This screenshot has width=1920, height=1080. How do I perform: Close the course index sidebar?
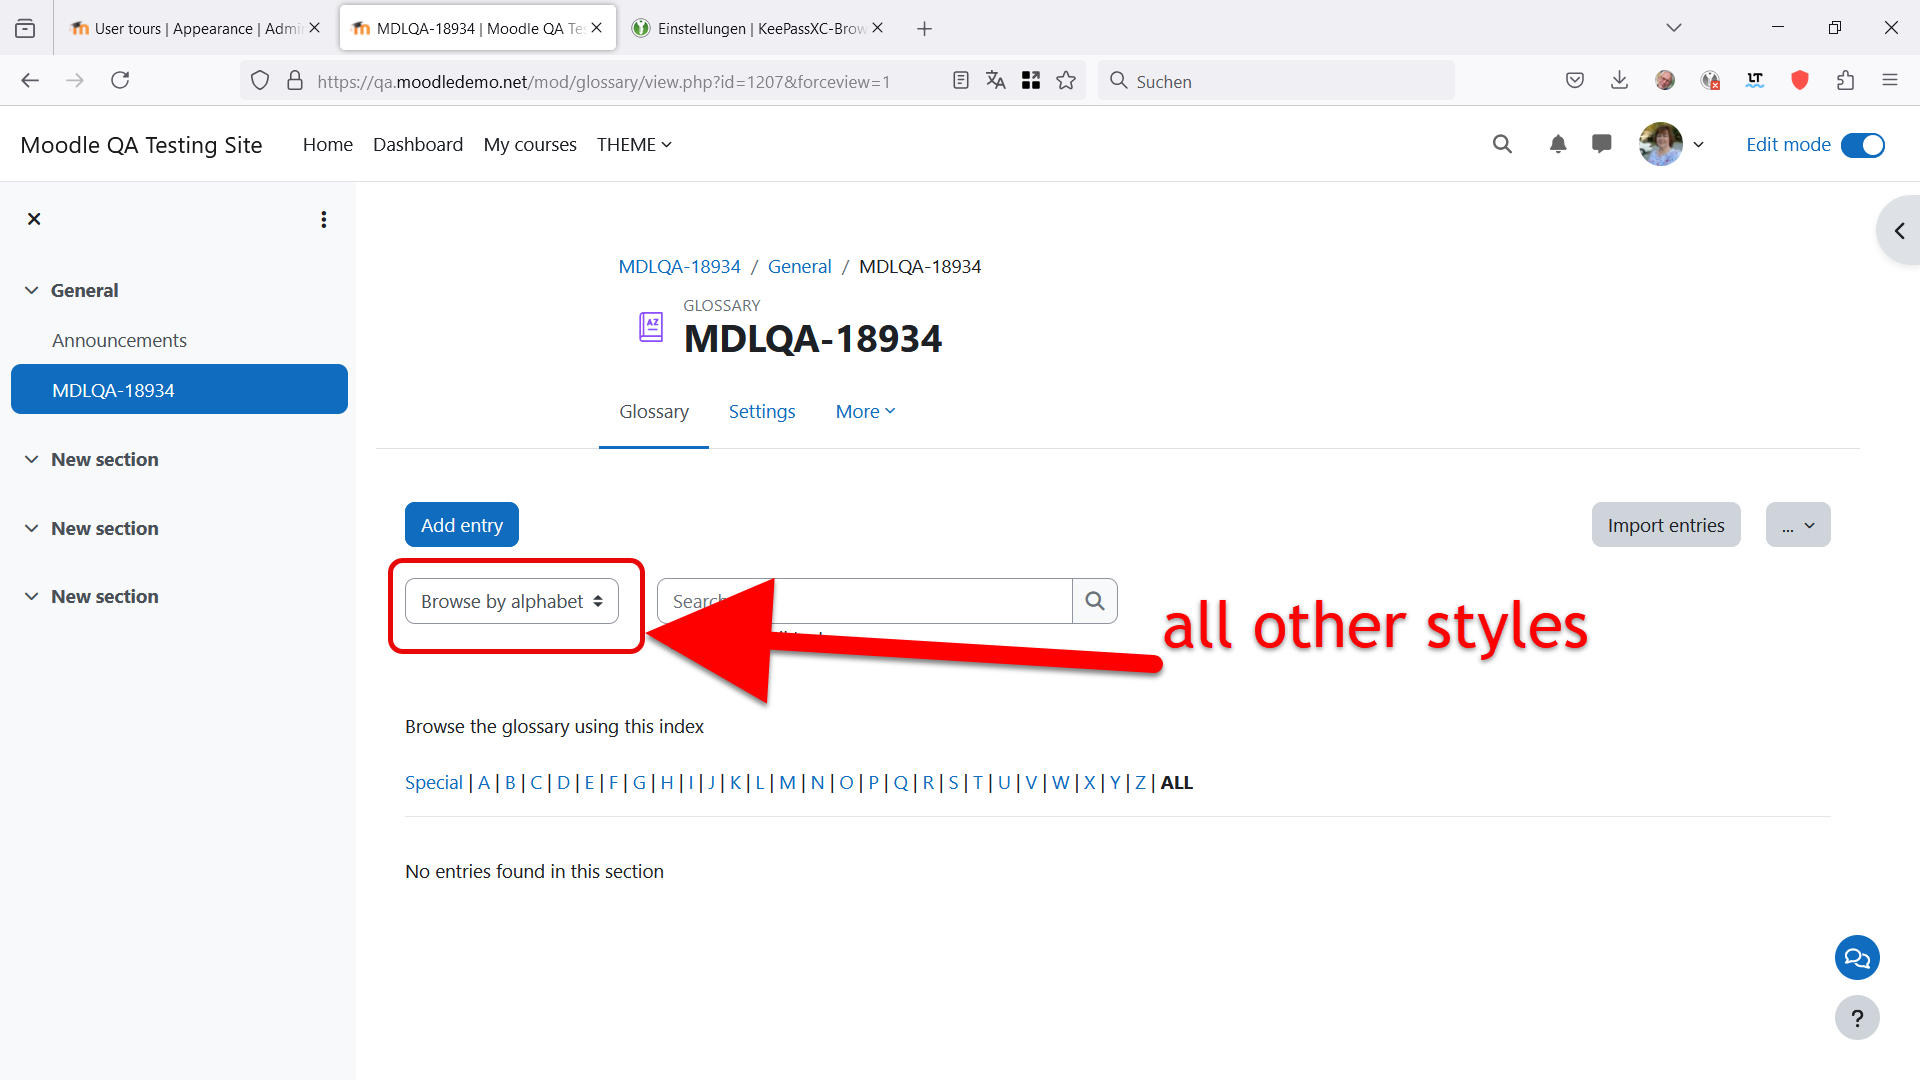click(34, 219)
